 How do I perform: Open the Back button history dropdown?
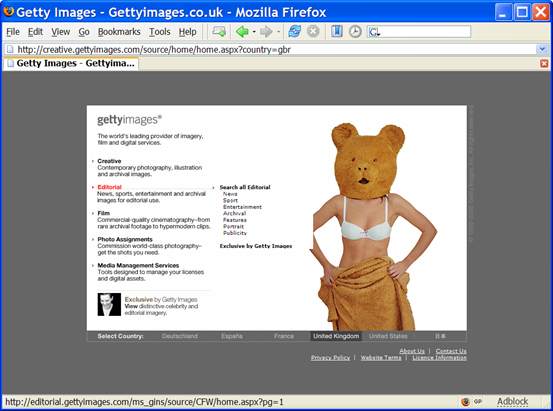pyautogui.click(x=254, y=32)
